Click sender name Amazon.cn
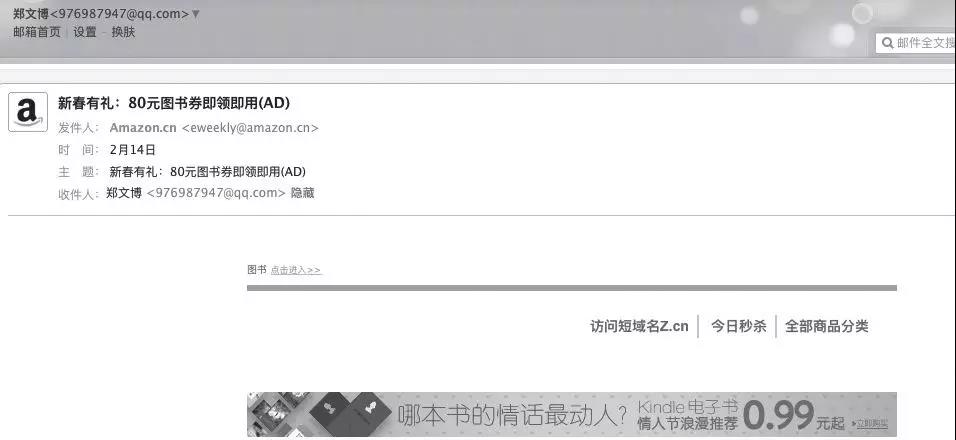956x440 pixels. coord(143,128)
